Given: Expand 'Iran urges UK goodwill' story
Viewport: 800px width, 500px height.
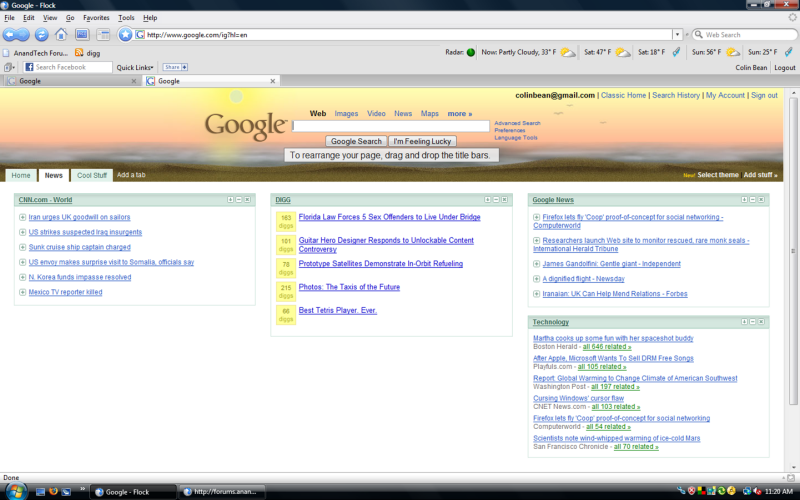Looking at the screenshot, I should pos(22,217).
